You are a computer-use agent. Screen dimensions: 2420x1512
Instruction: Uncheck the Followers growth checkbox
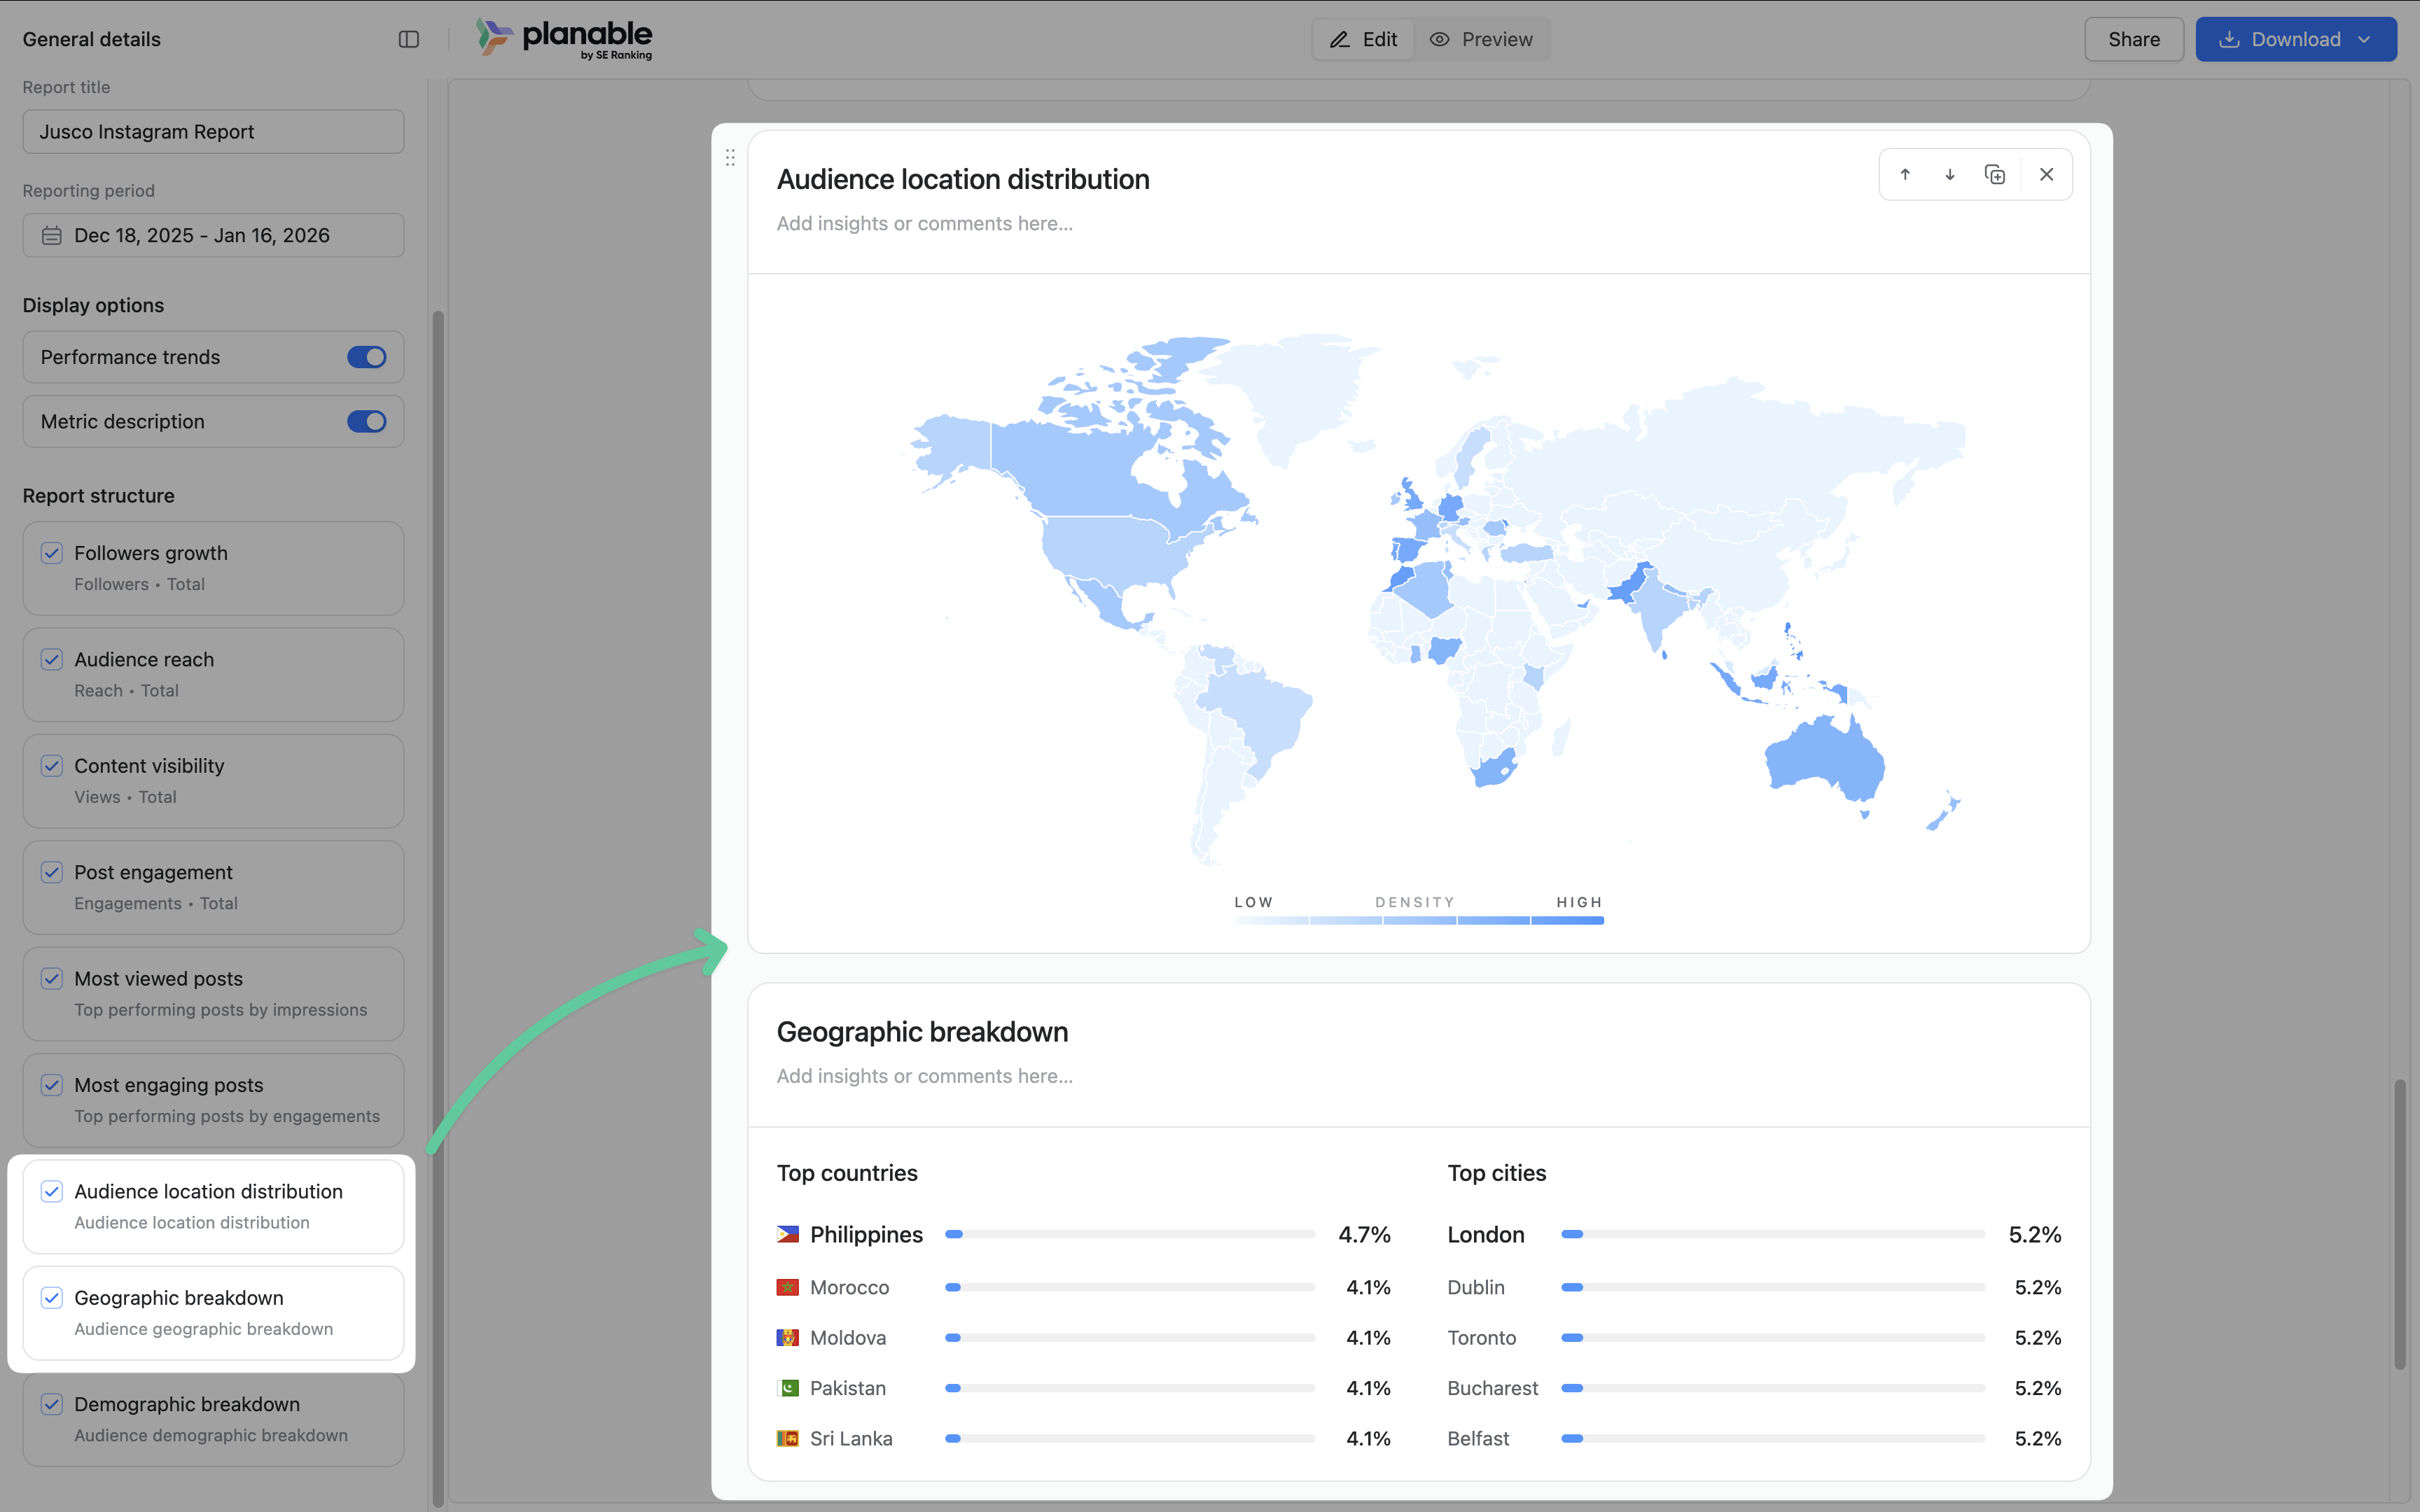pyautogui.click(x=52, y=553)
